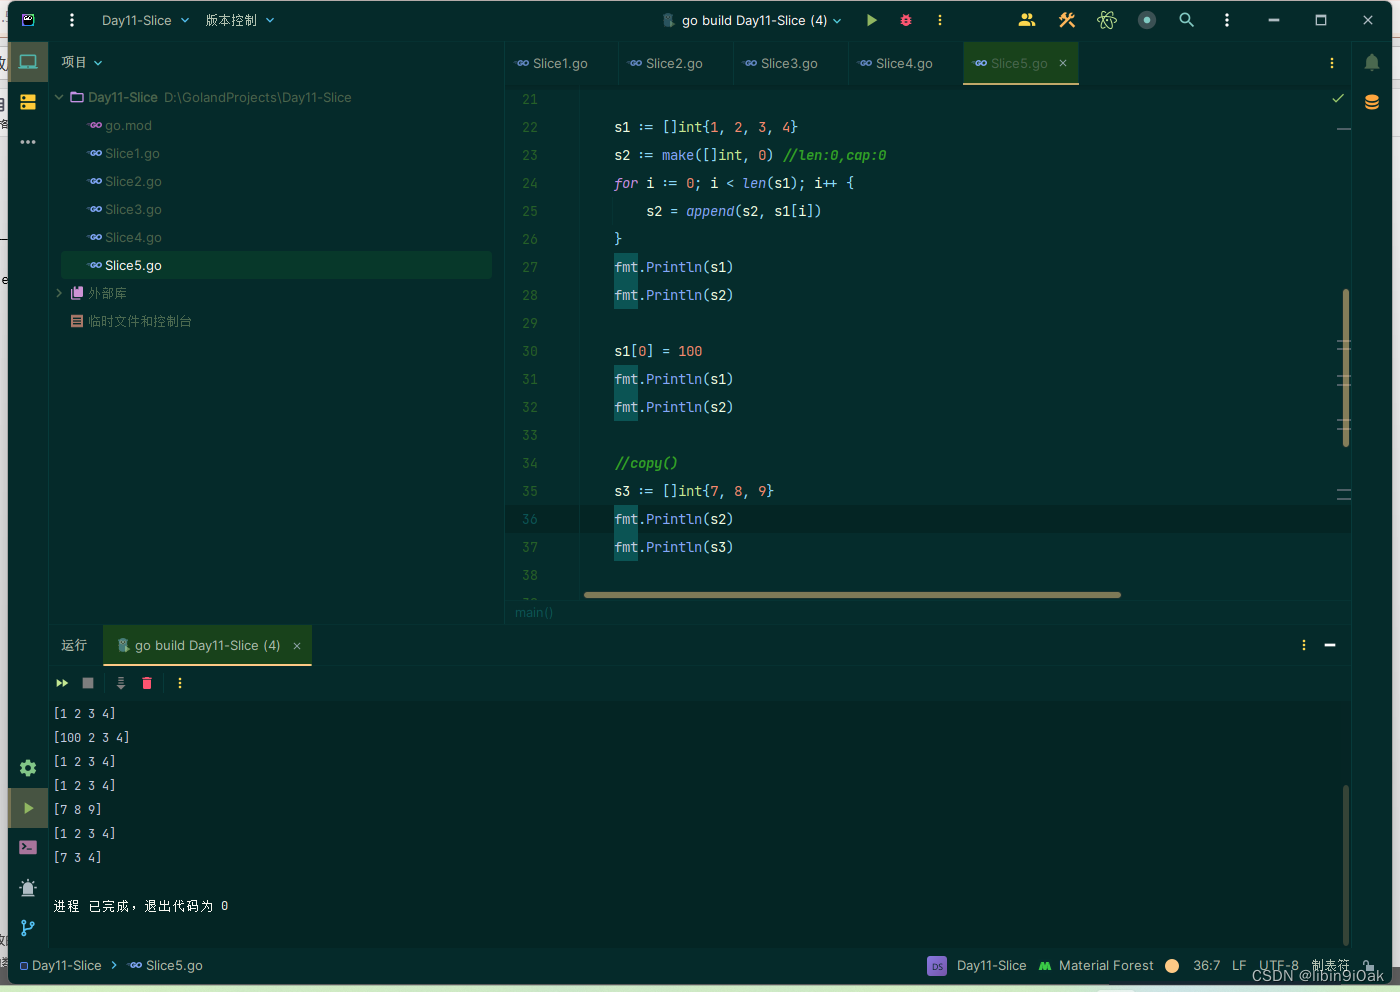Open build tools hammer-wrench icon

pyautogui.click(x=1067, y=20)
